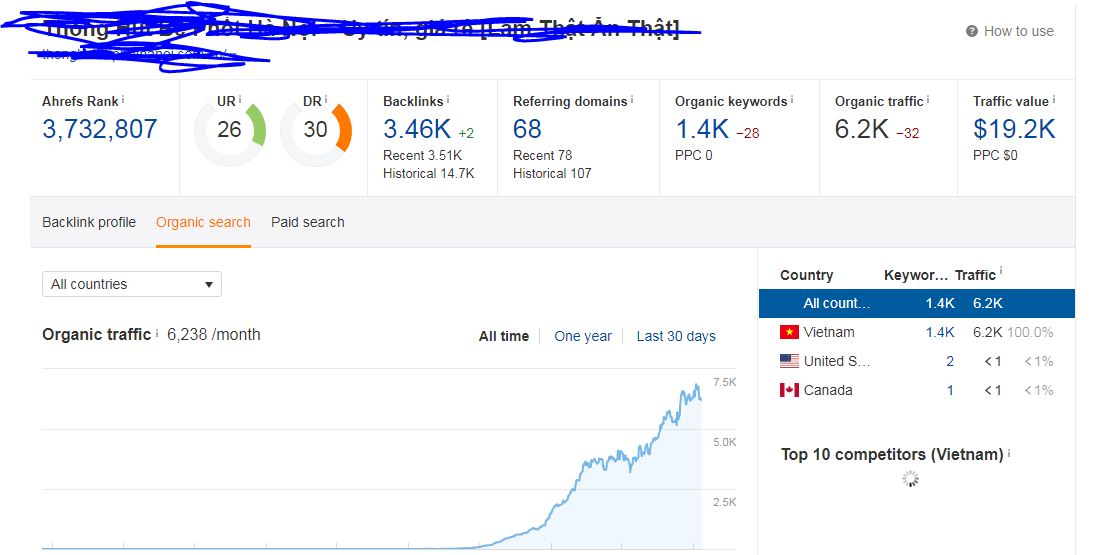
Task: Click Recent 3.51K backlinks text
Action: pyautogui.click(x=423, y=156)
